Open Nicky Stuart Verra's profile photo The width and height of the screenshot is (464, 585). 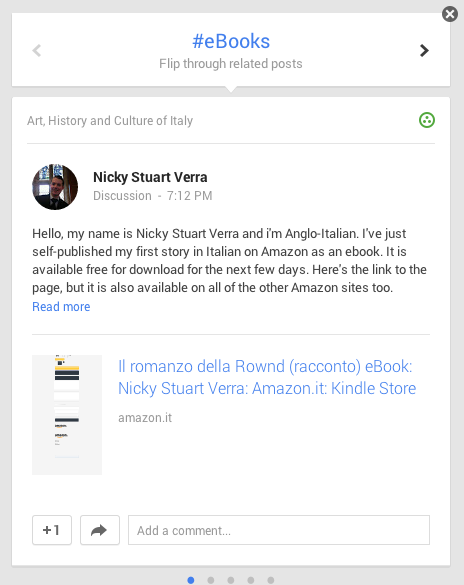pos(55,187)
